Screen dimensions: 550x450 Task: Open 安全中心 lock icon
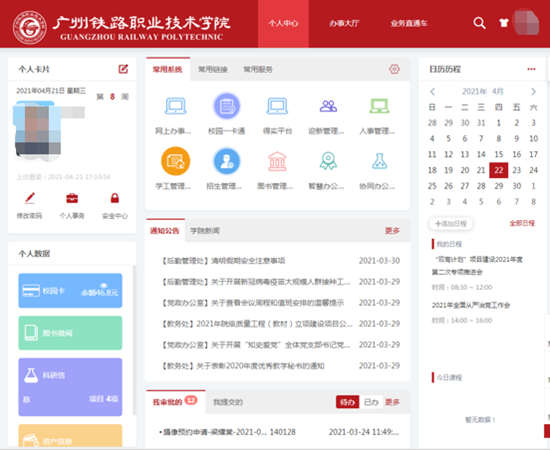tap(115, 199)
